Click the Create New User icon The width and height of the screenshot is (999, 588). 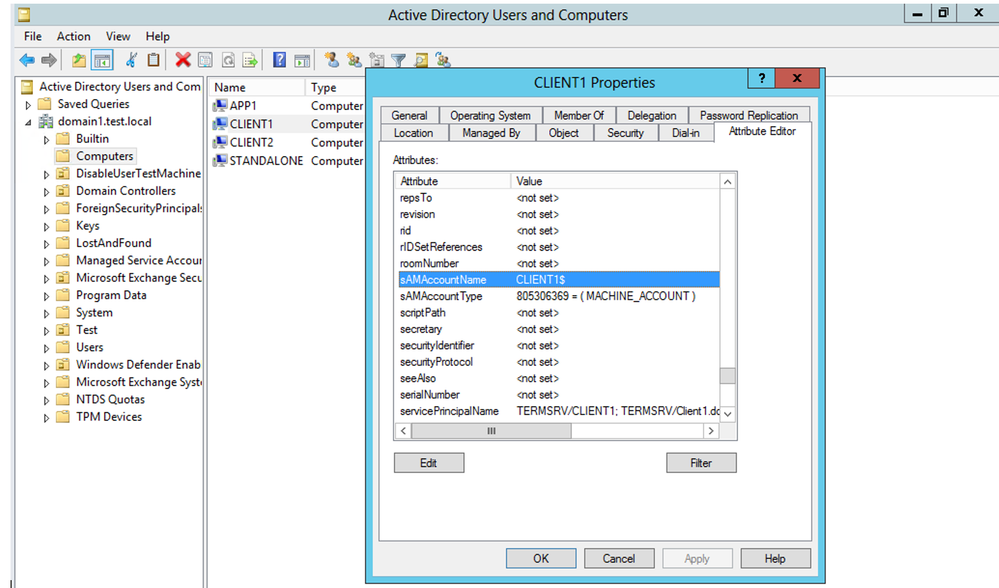pyautogui.click(x=333, y=60)
